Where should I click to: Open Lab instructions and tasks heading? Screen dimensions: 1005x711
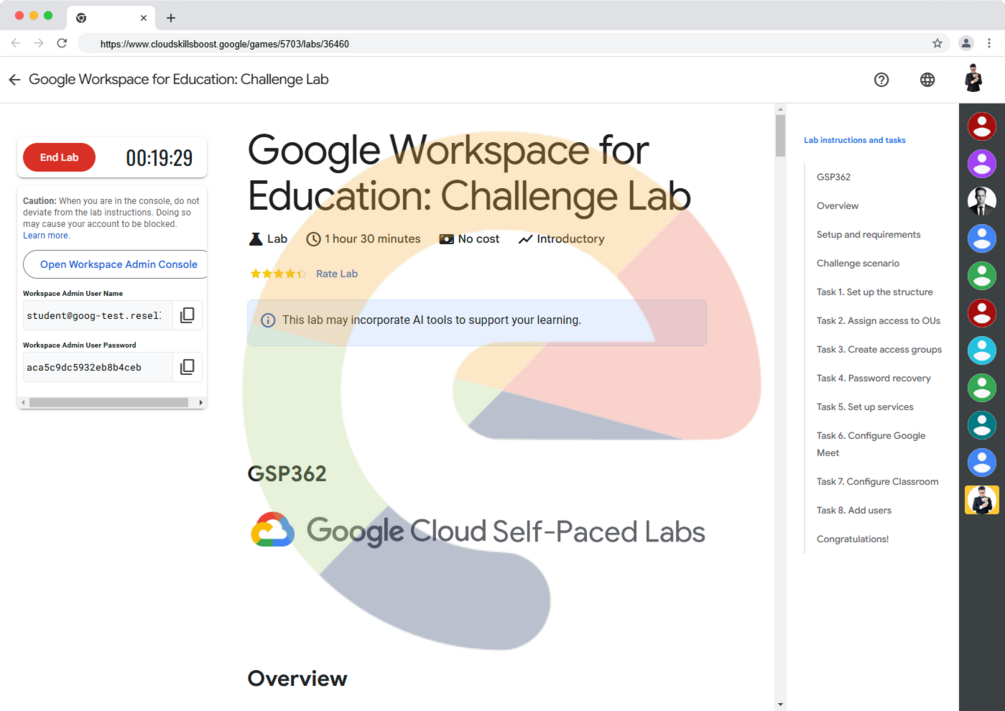click(x=854, y=140)
